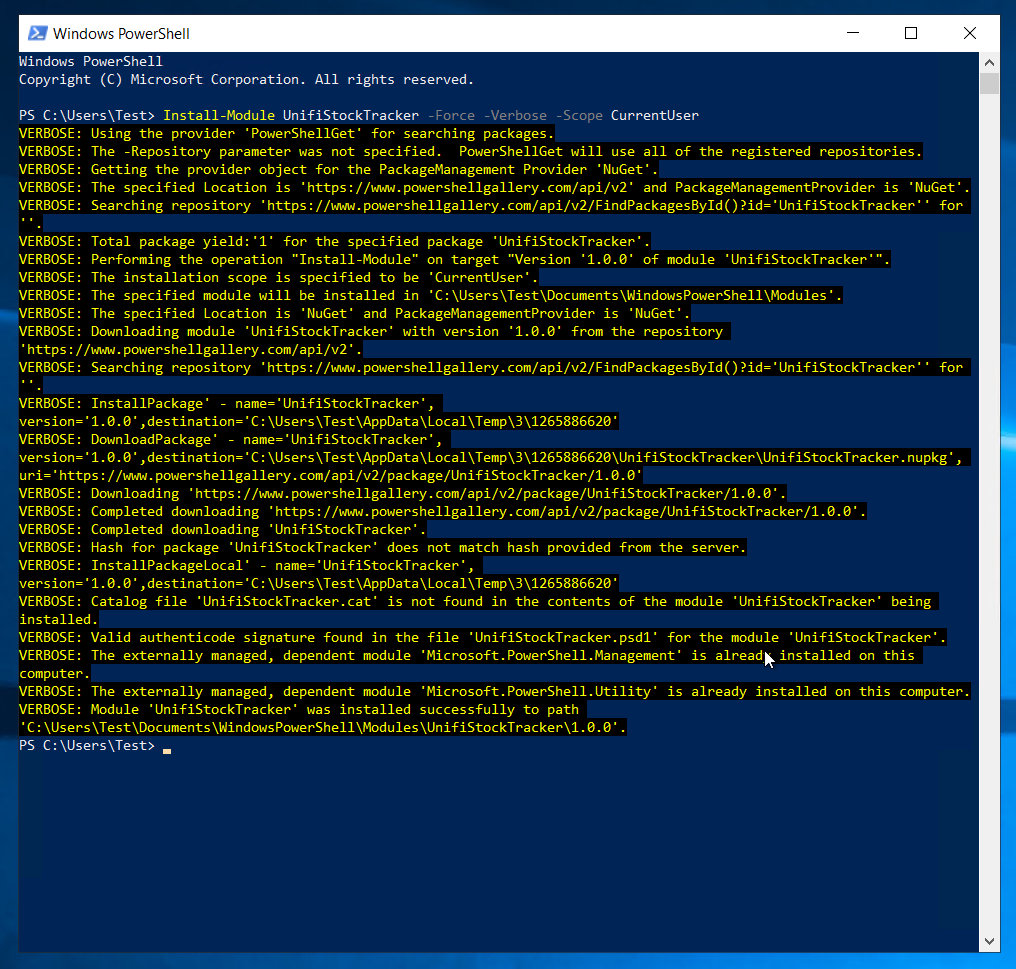This screenshot has width=1016, height=969.
Task: Click the CurrentUser scope argument text
Action: [654, 115]
